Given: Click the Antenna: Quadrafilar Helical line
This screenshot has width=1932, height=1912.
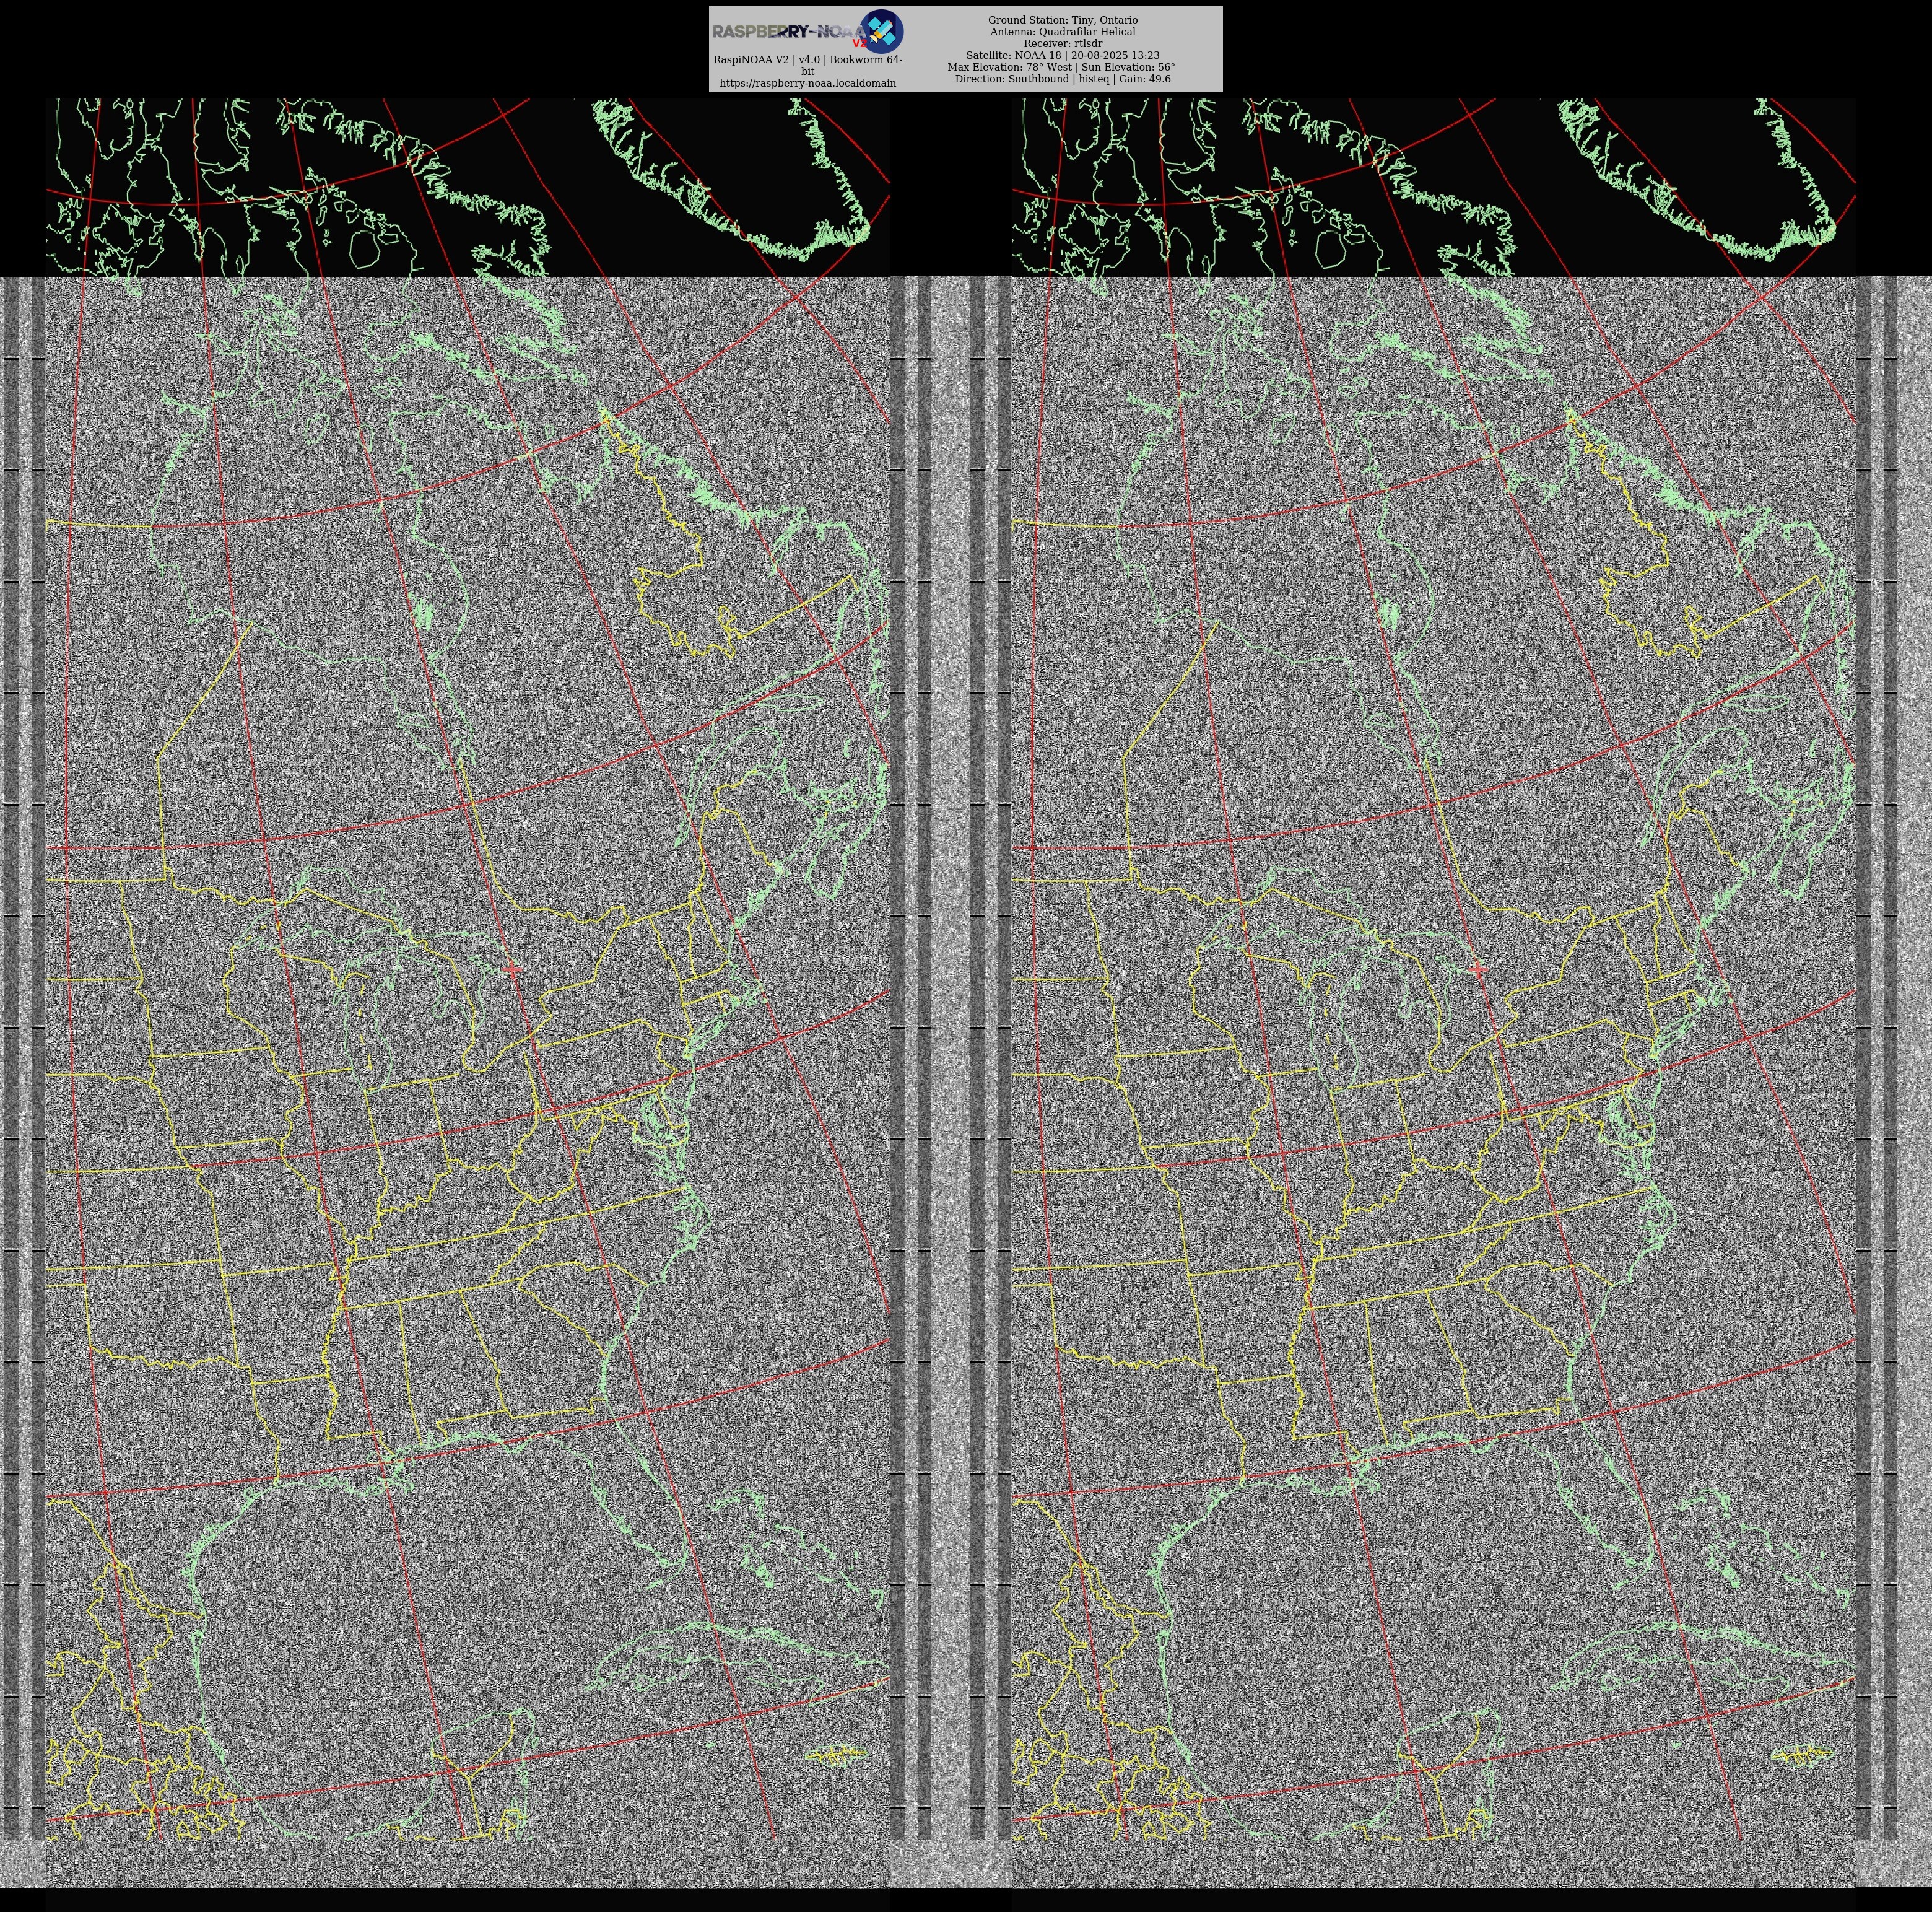Looking at the screenshot, I should (1062, 32).
